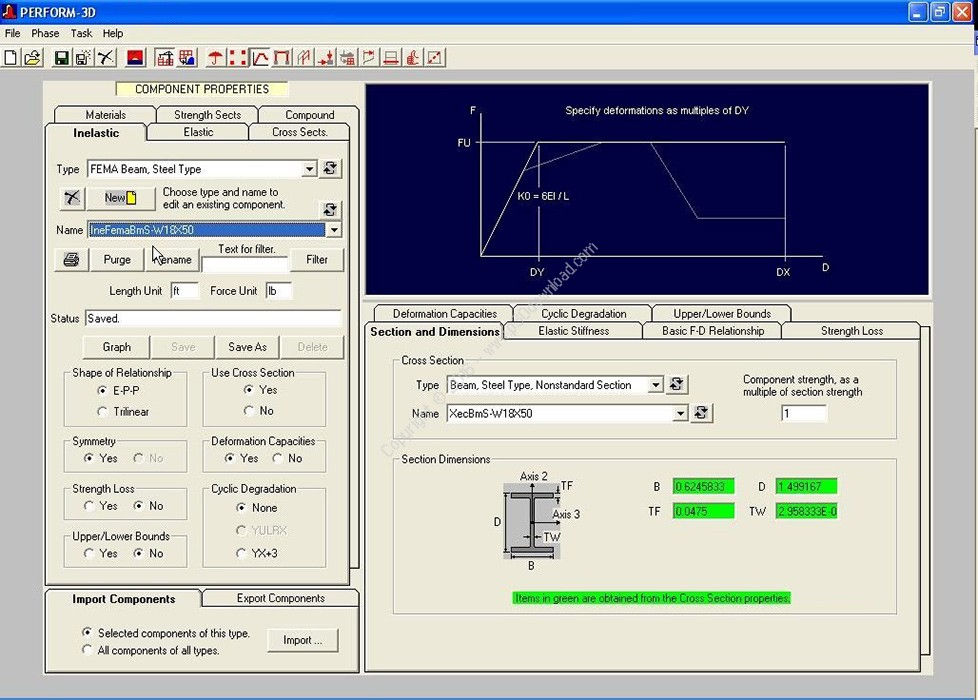The image size is (978, 700).
Task: Choose Selected components of this type
Action: pyautogui.click(x=87, y=633)
